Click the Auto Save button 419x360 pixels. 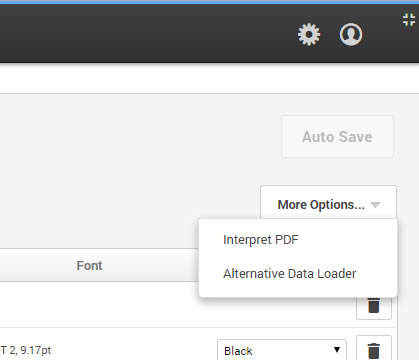click(337, 137)
